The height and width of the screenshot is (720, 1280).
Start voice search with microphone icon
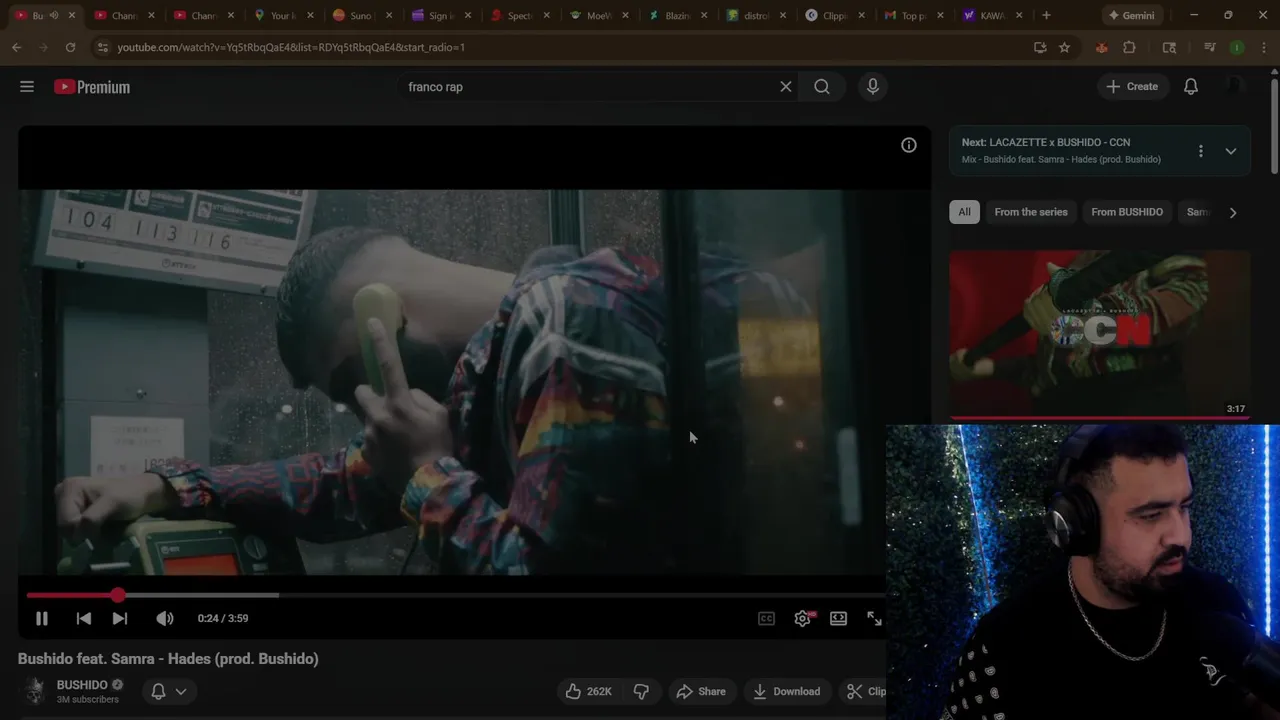[x=873, y=87]
